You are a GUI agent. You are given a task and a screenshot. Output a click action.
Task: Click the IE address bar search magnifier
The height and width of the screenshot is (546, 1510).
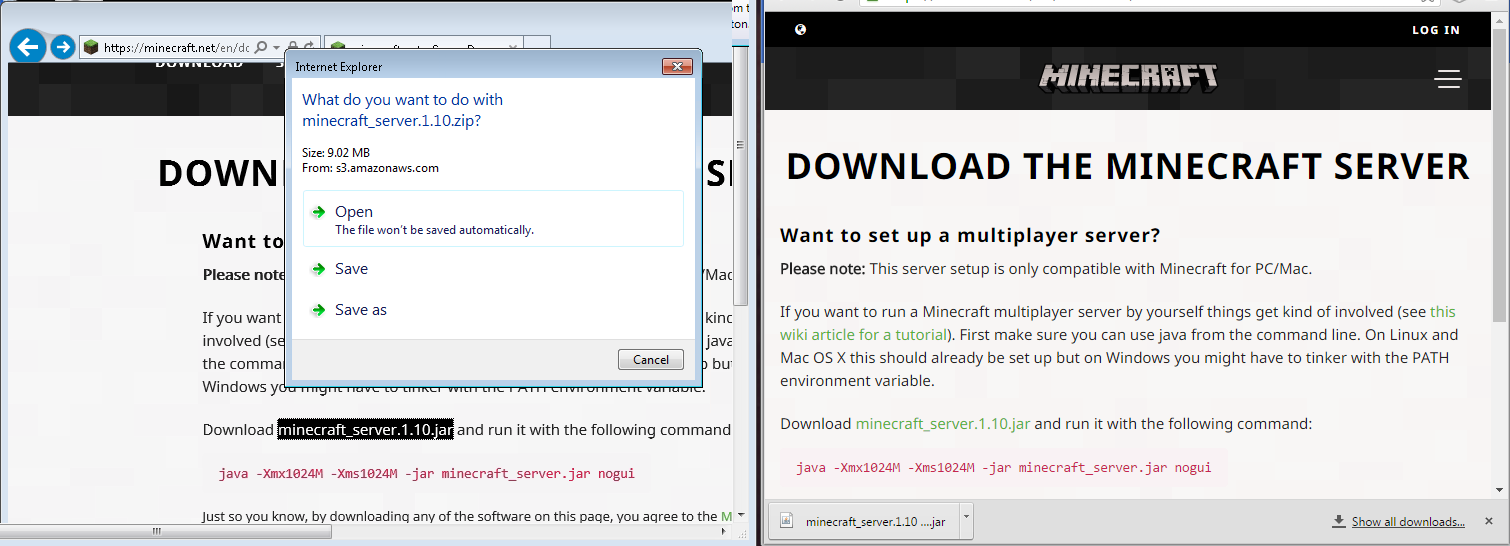[261, 47]
